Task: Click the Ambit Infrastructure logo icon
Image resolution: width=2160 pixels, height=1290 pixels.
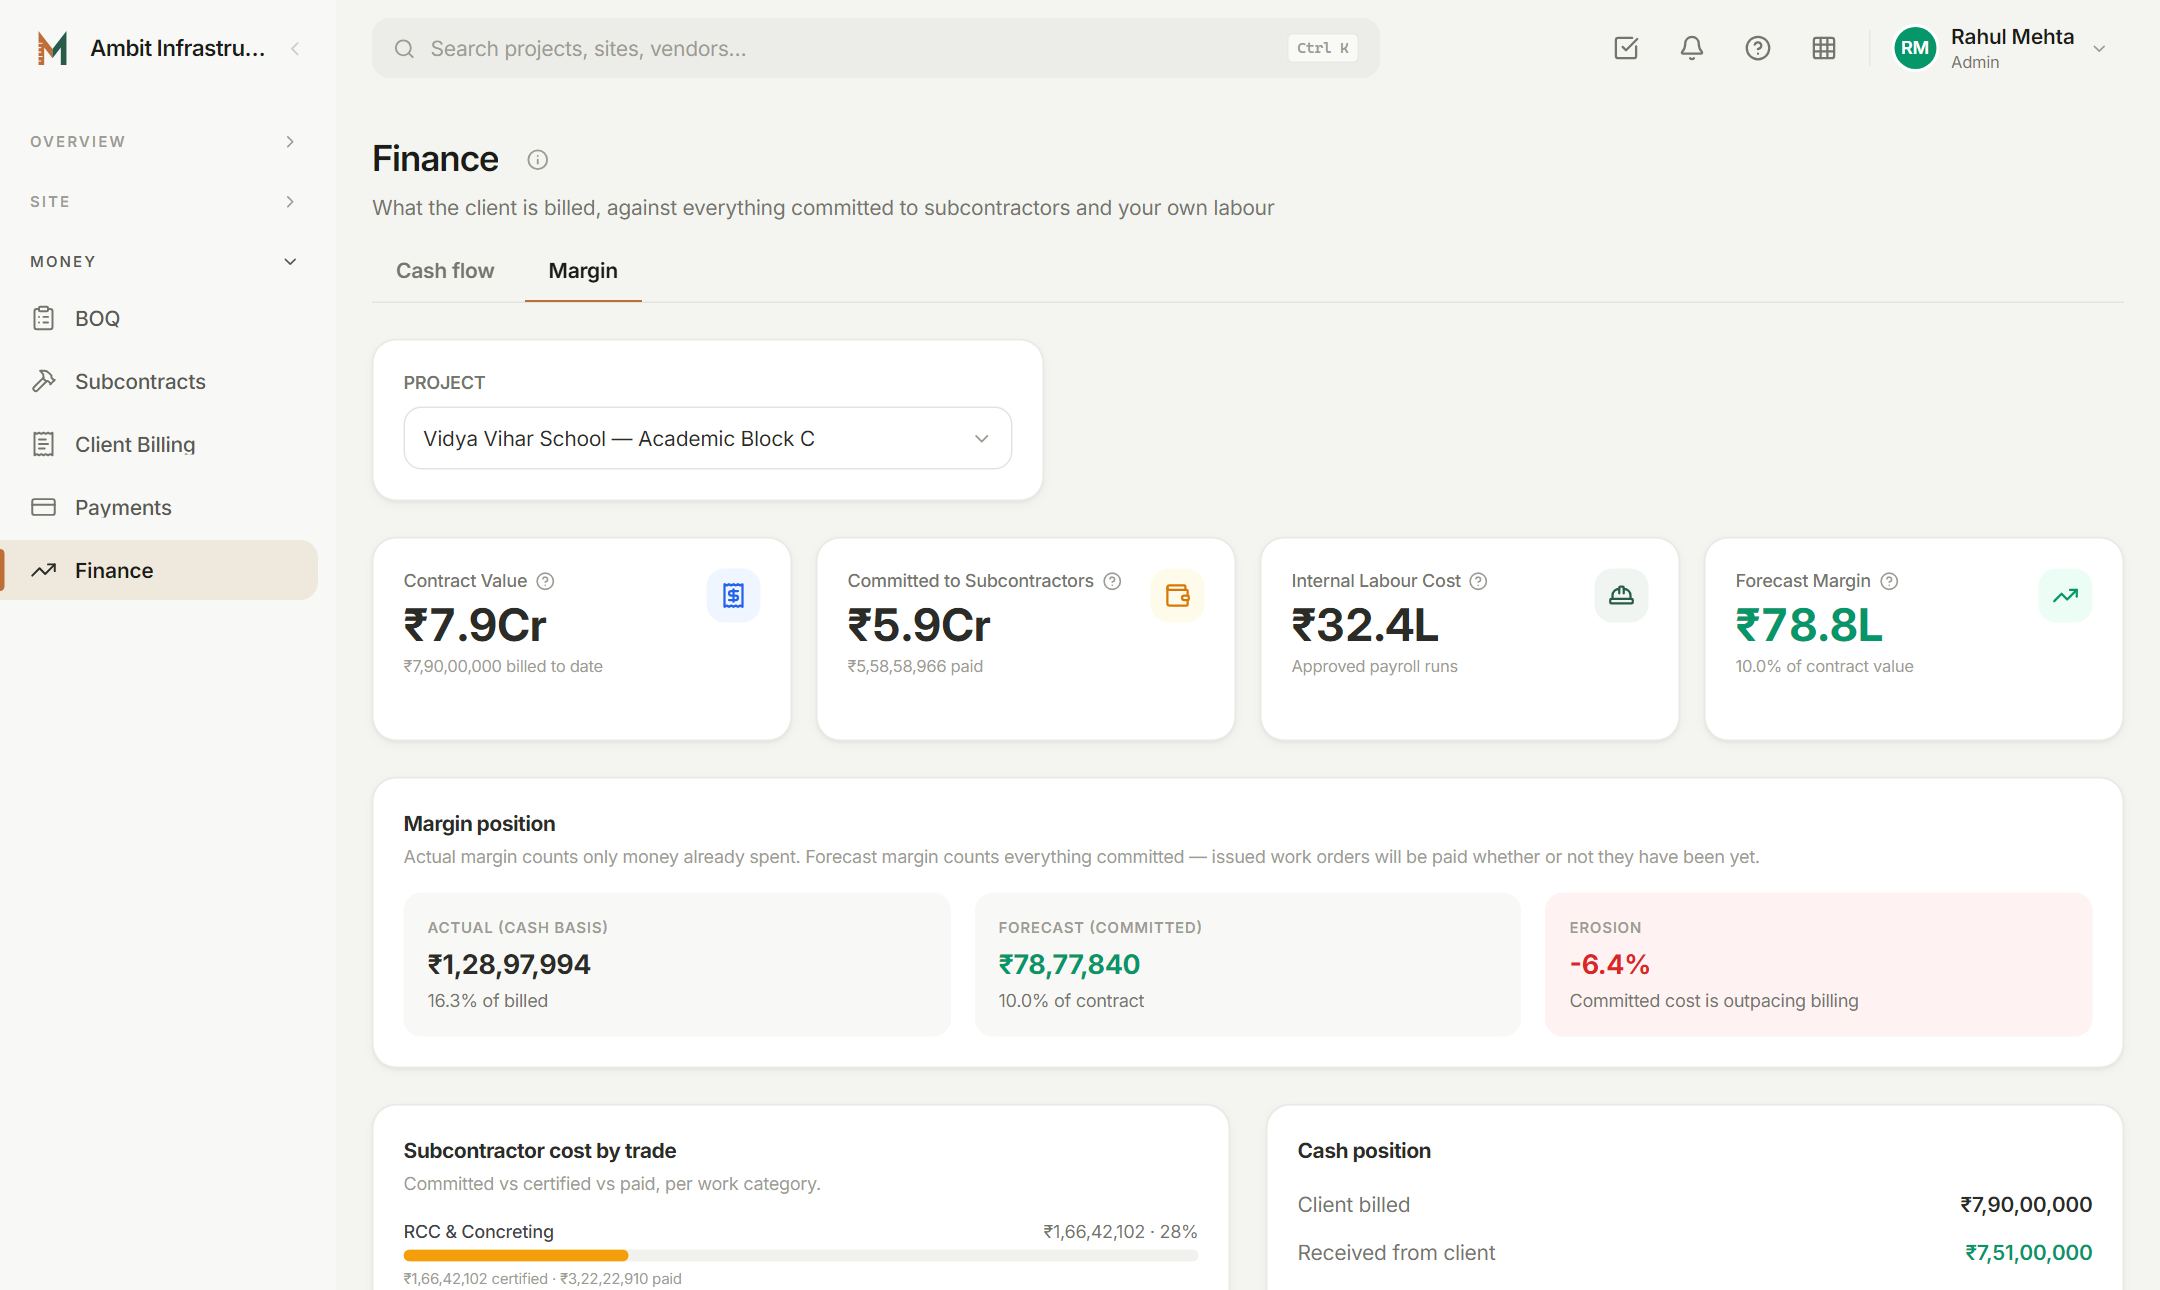Action: point(52,48)
